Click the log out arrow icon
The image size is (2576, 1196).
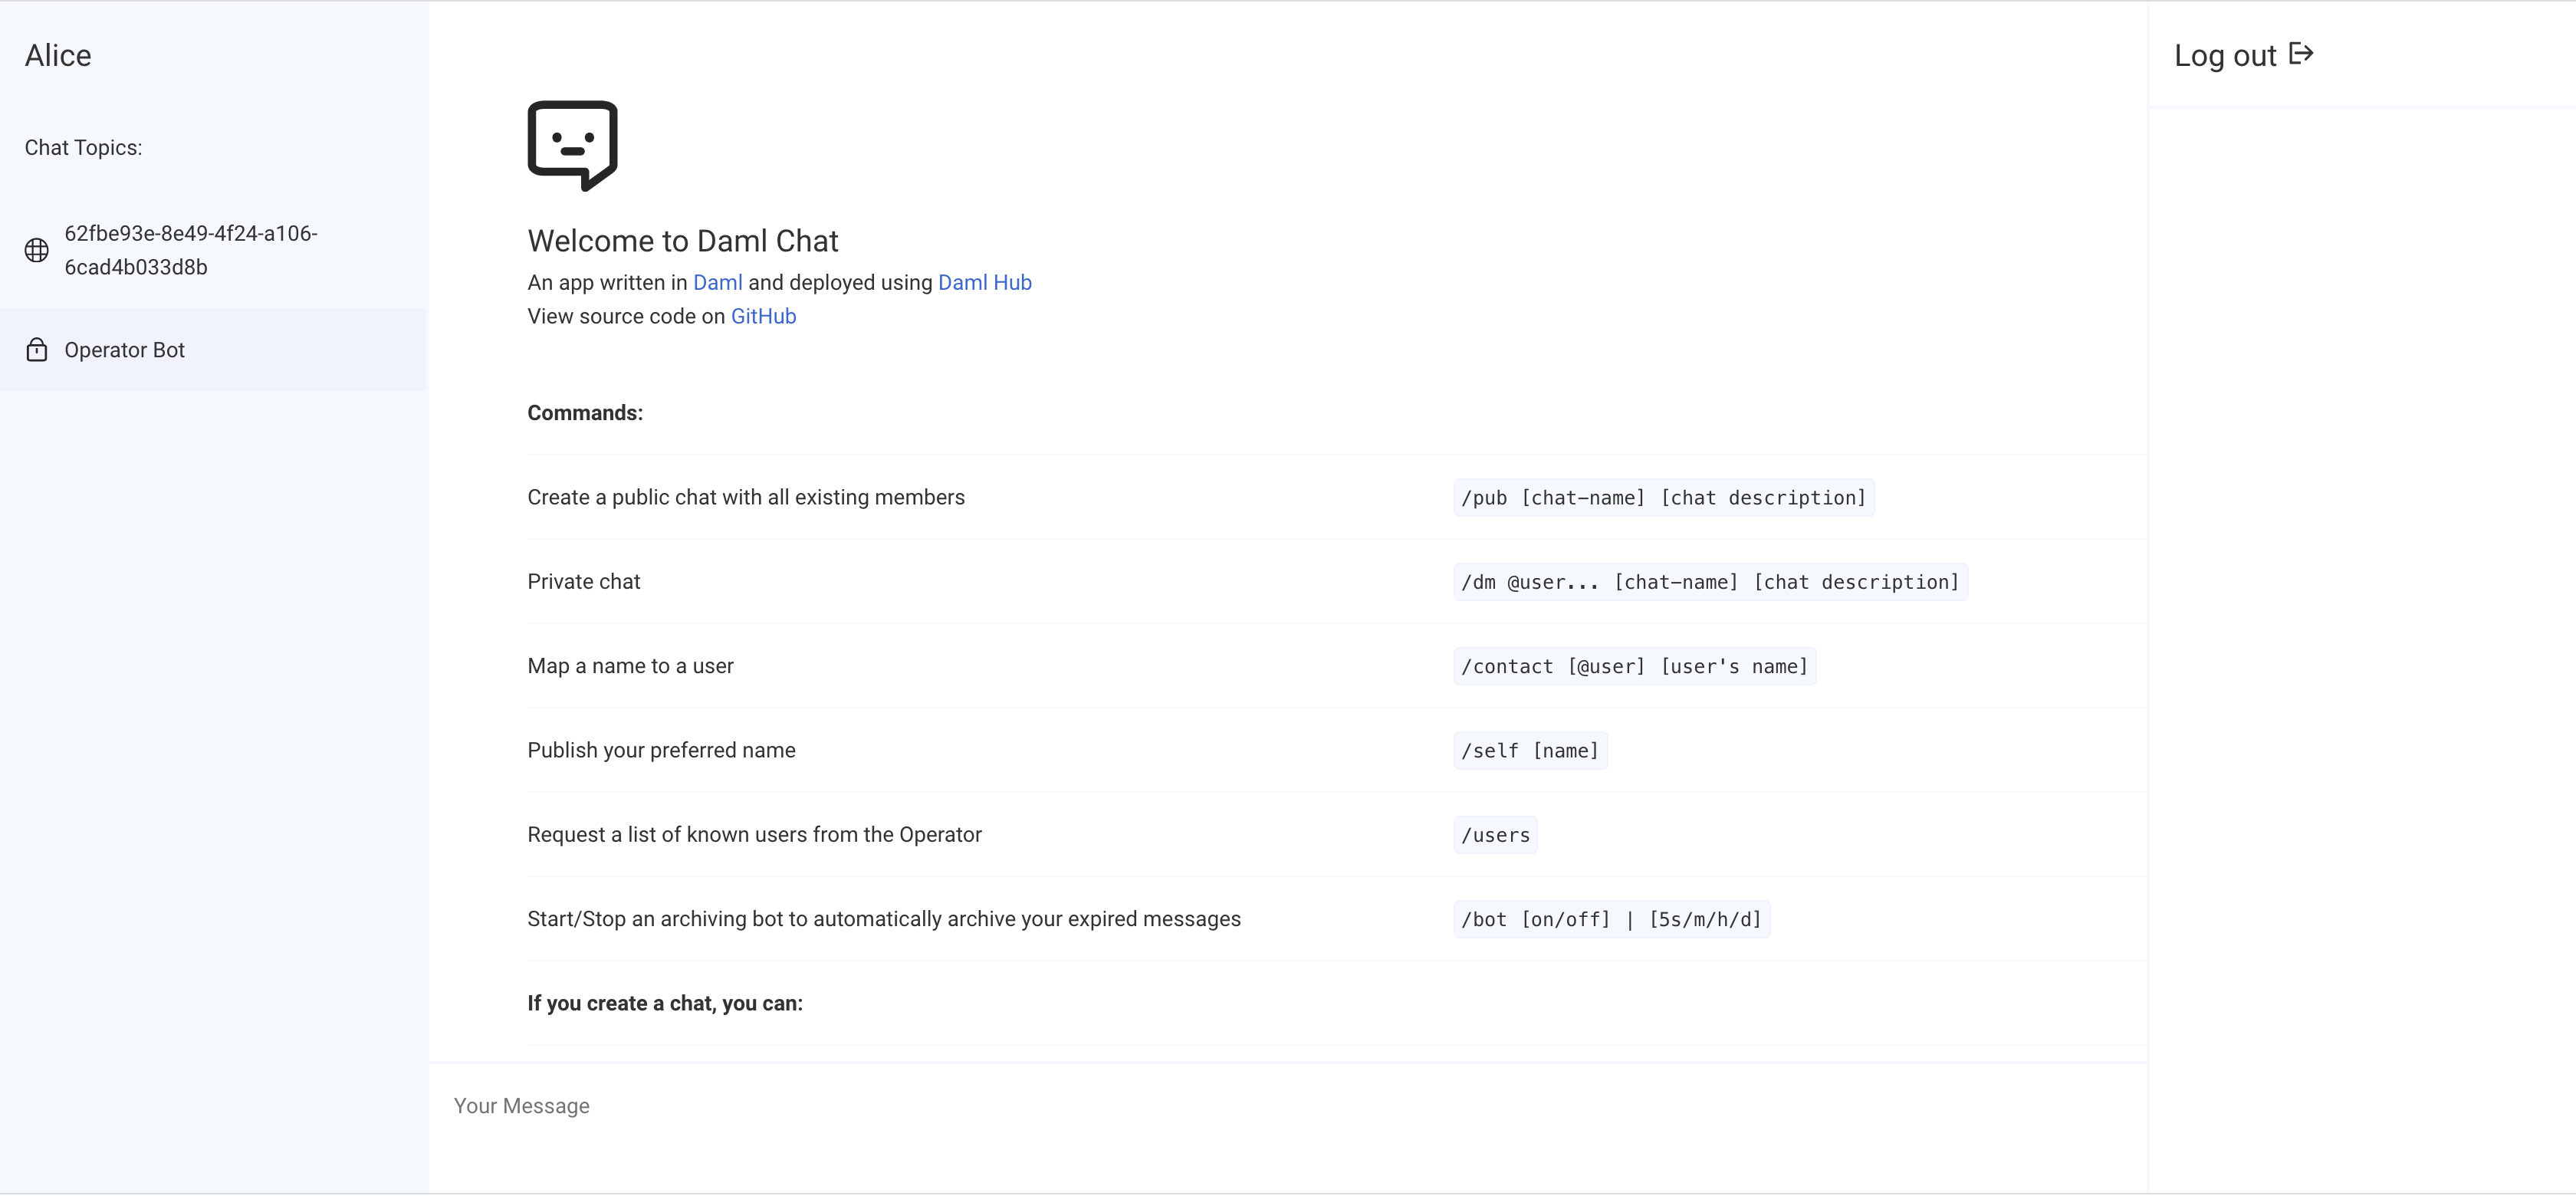coord(2302,54)
